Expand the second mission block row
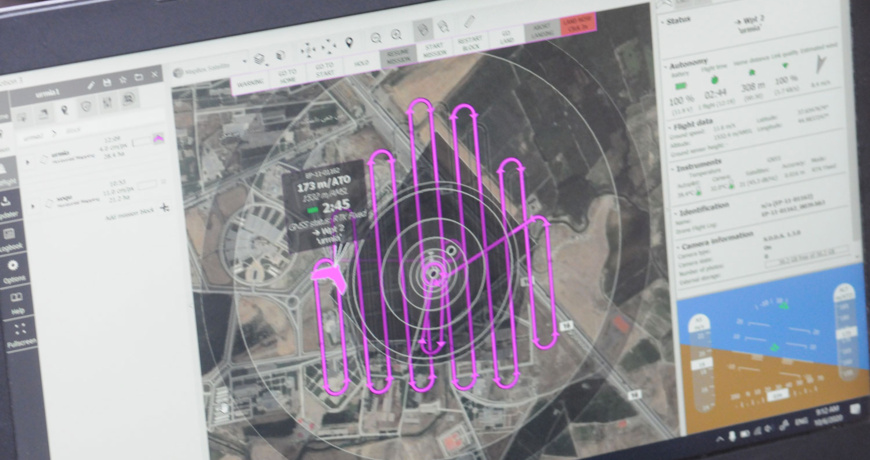 point(33,206)
